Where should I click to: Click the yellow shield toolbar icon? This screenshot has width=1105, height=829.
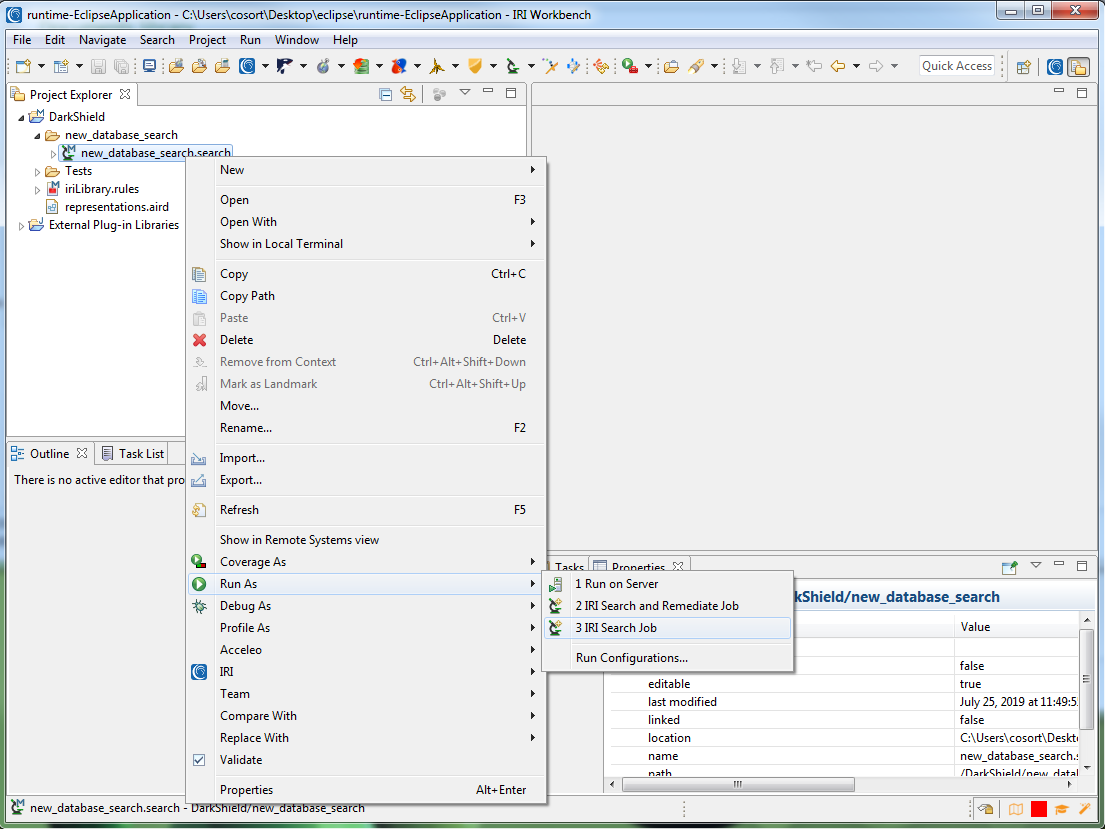[x=475, y=66]
